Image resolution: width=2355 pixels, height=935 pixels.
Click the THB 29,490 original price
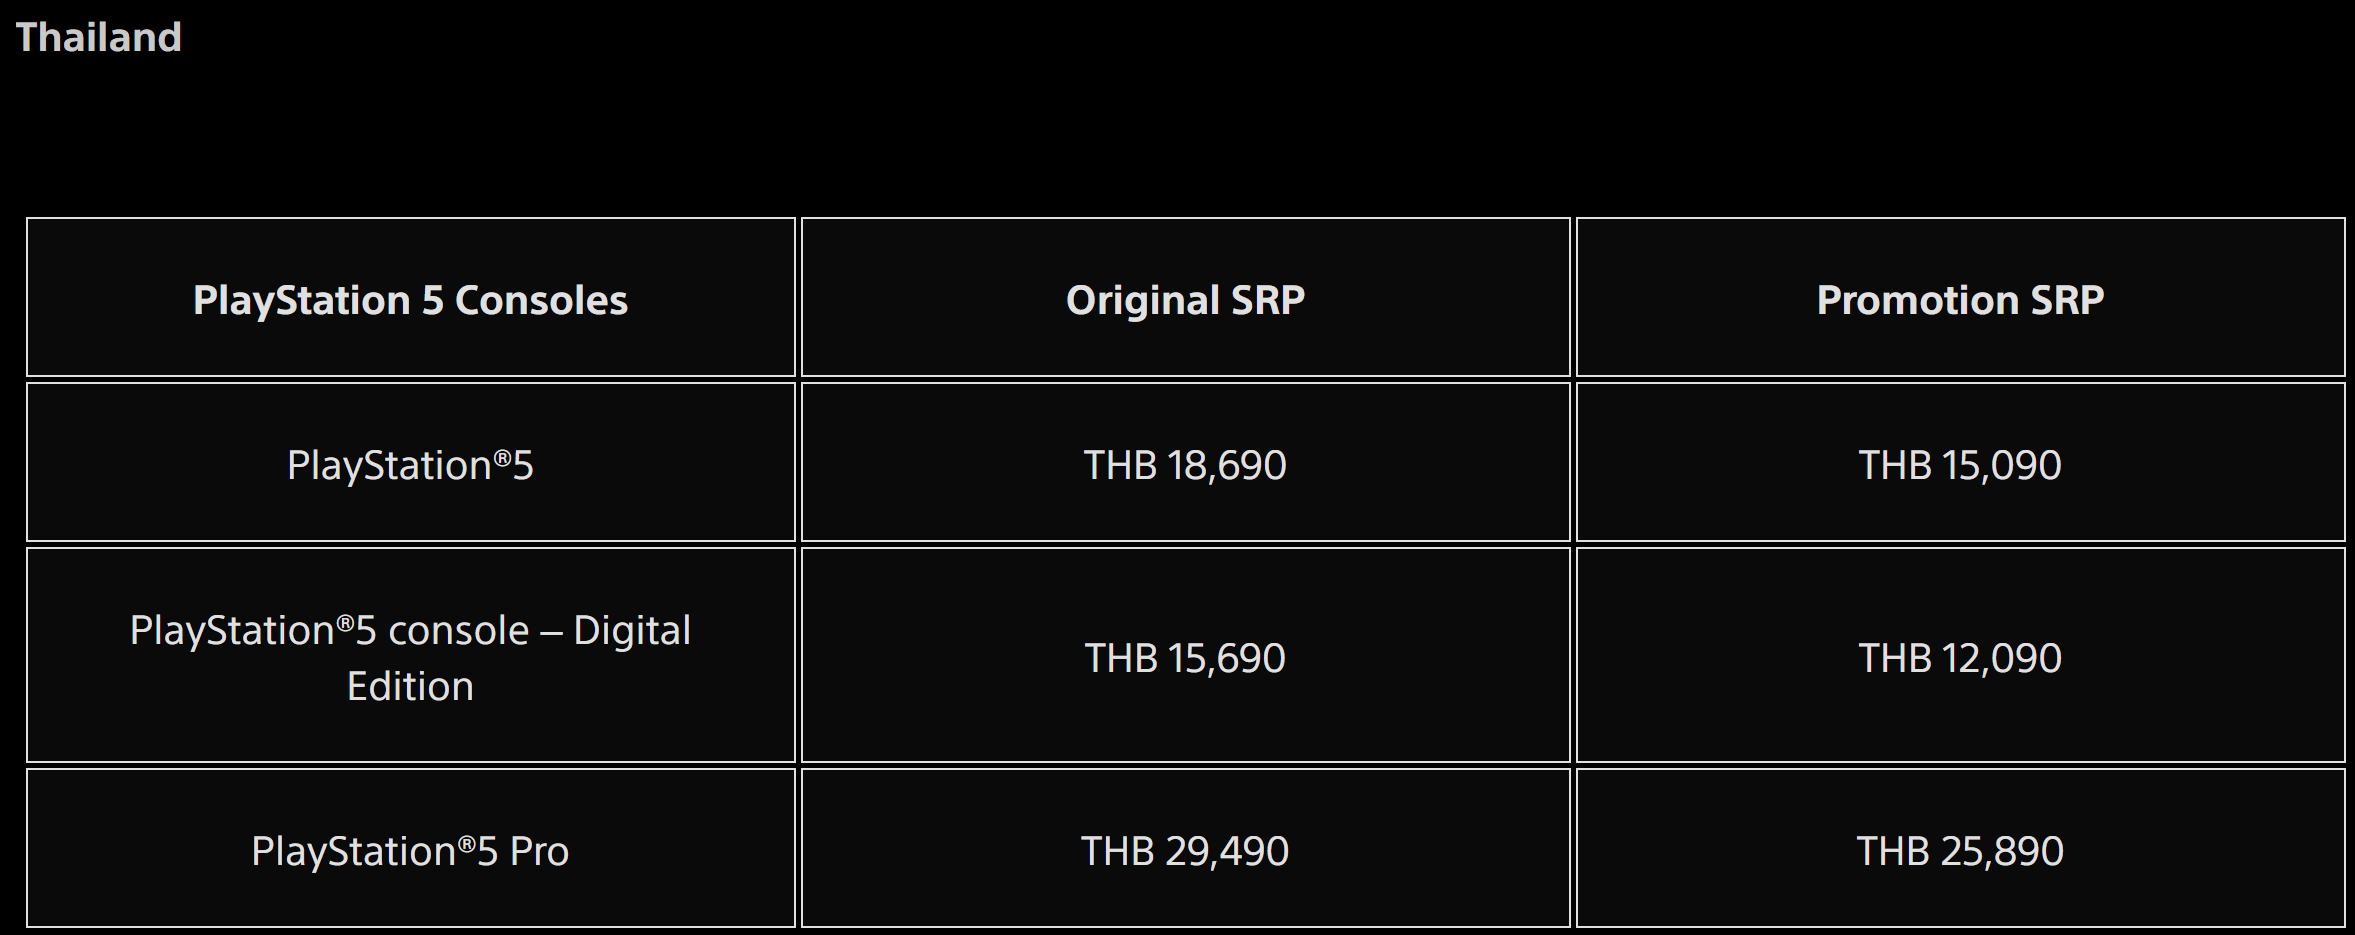[x=1185, y=851]
